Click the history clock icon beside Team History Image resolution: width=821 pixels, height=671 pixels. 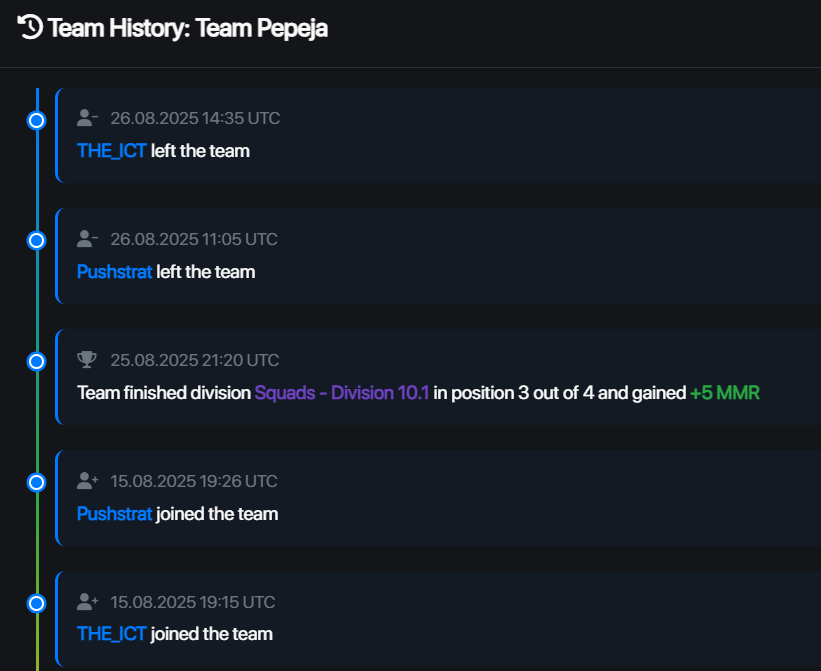pos(30,27)
